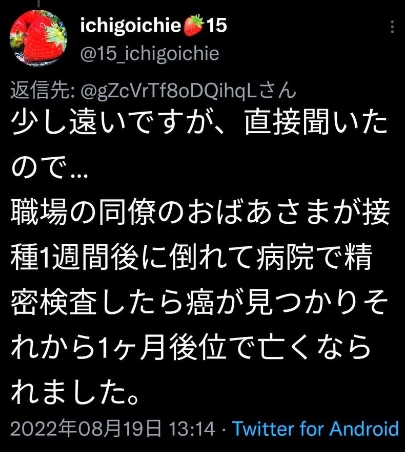Image resolution: width=405 pixels, height=452 pixels.
Task: Click the tweet line starting 少し遠いですが
Action: pyautogui.click(x=199, y=122)
